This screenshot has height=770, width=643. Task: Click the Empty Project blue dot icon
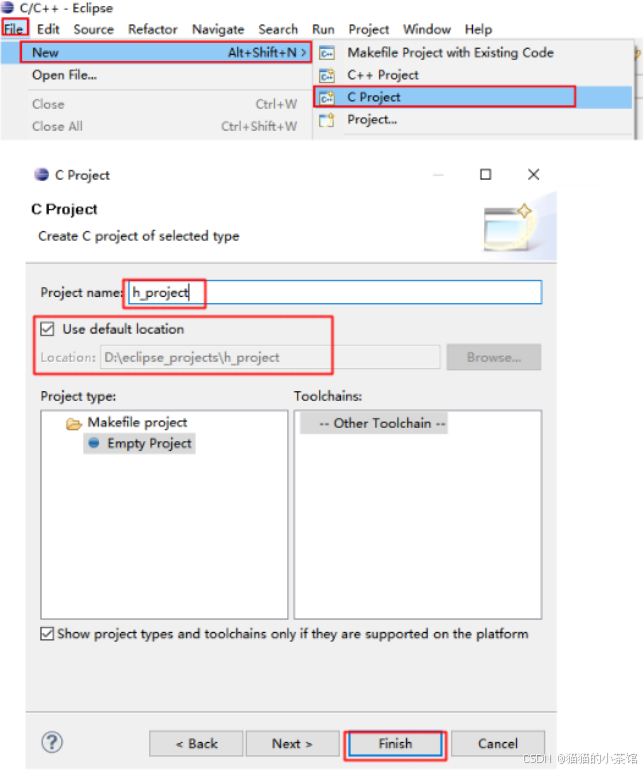94,443
